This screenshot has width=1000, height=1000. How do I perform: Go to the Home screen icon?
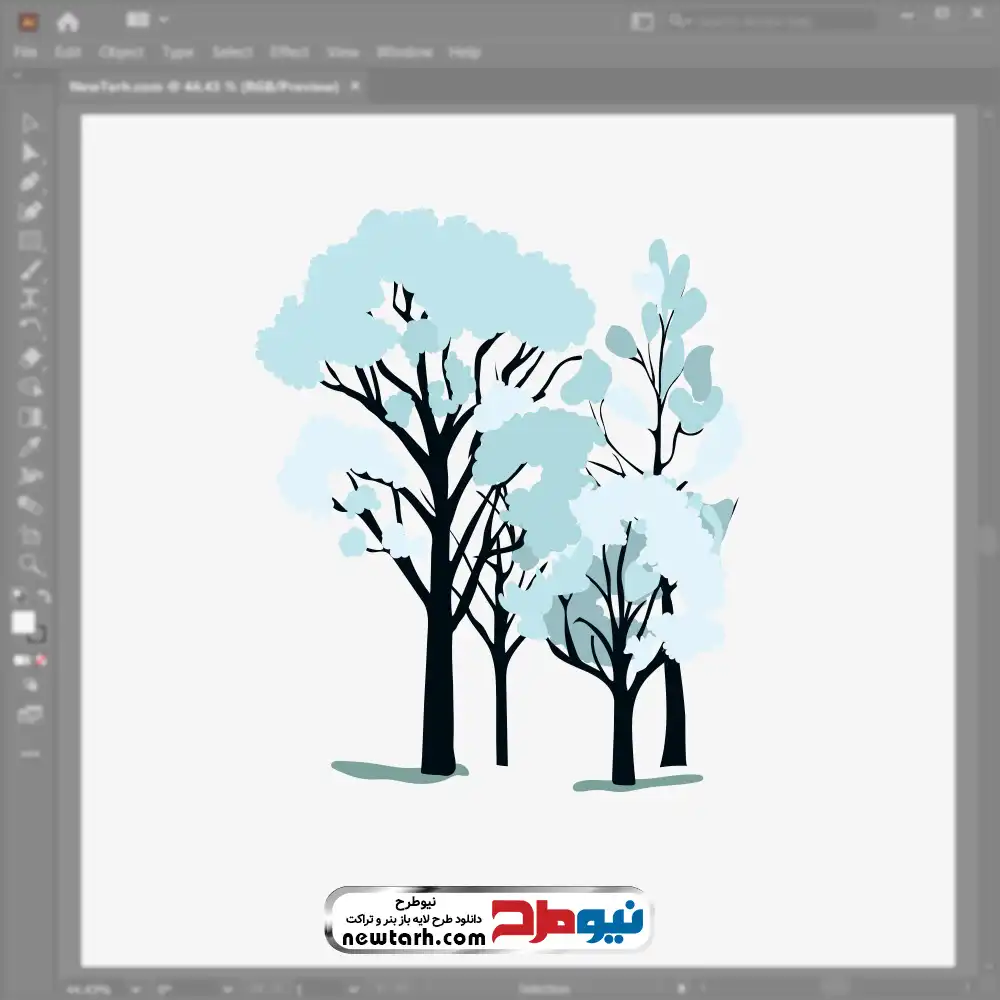click(67, 20)
